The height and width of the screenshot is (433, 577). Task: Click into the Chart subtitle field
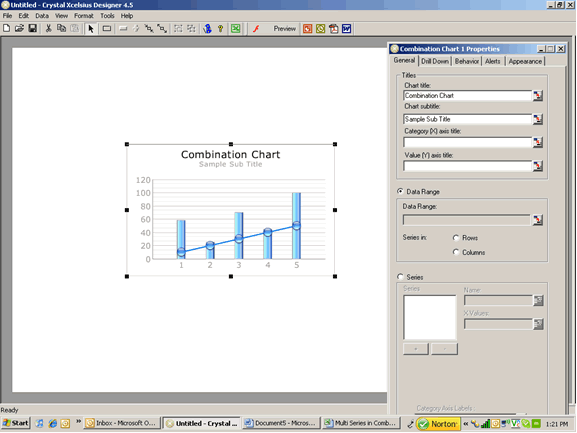click(x=468, y=119)
